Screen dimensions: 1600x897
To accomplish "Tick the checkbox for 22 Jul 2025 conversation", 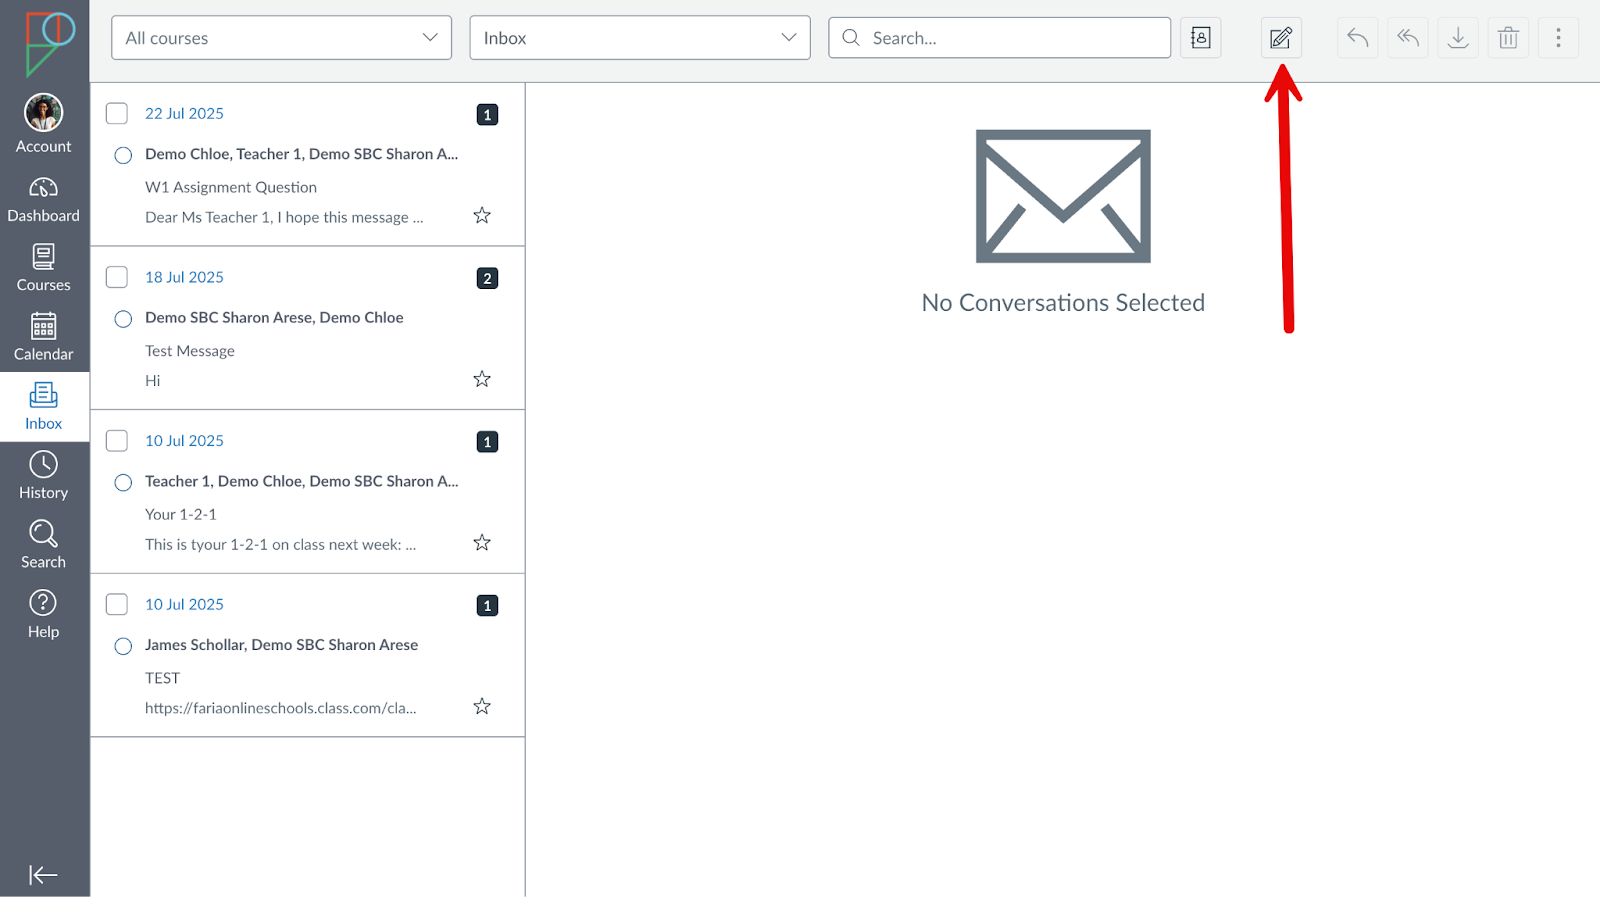I will (x=117, y=114).
